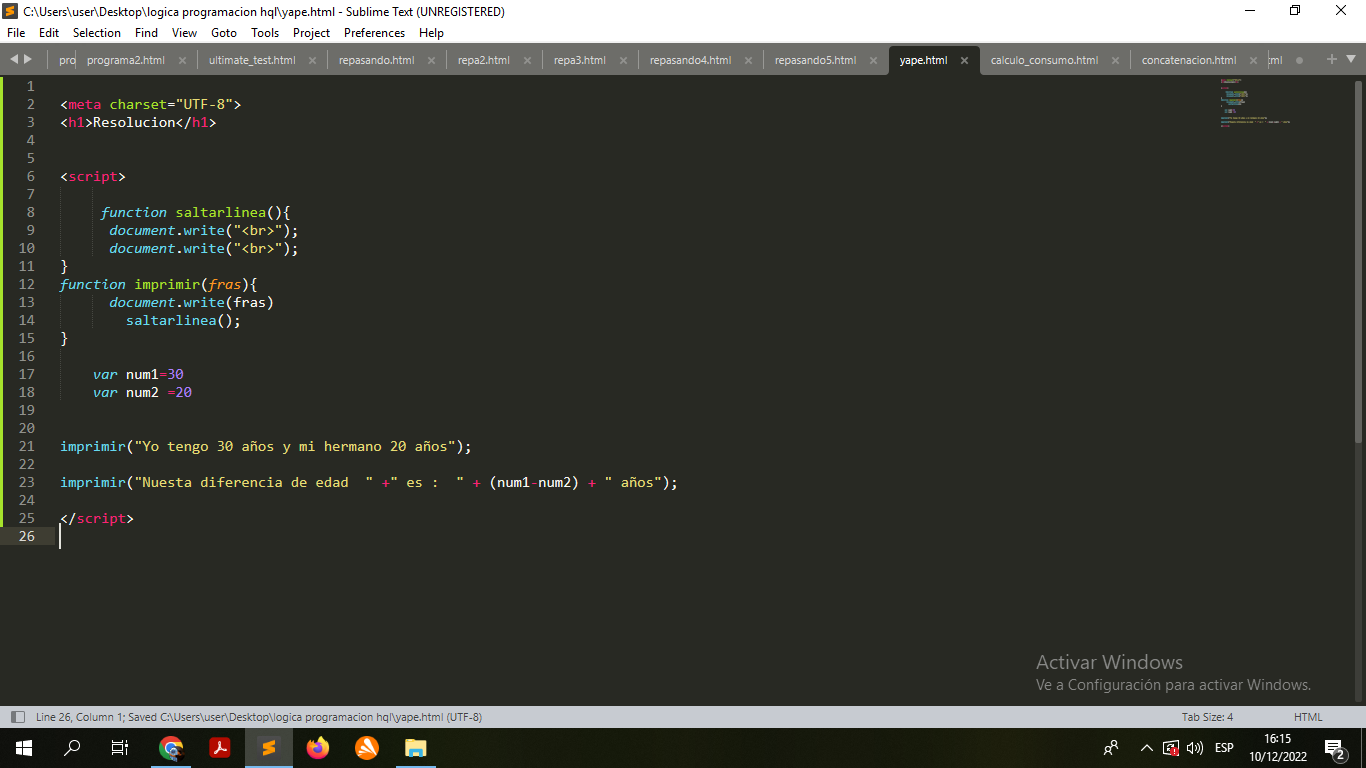Open the Edit menu
The height and width of the screenshot is (768, 1366).
coord(49,33)
